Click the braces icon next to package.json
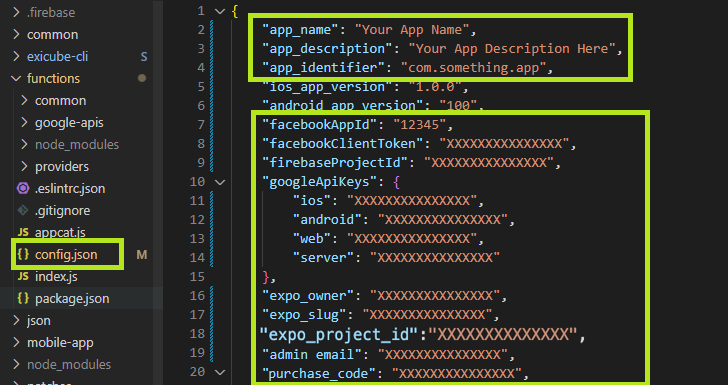Viewport: 728px width, 385px height. [x=23, y=298]
